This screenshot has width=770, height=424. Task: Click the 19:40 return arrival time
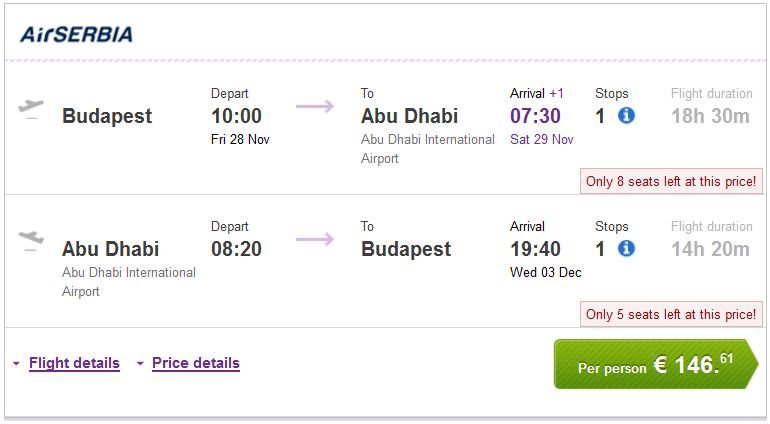coord(535,249)
